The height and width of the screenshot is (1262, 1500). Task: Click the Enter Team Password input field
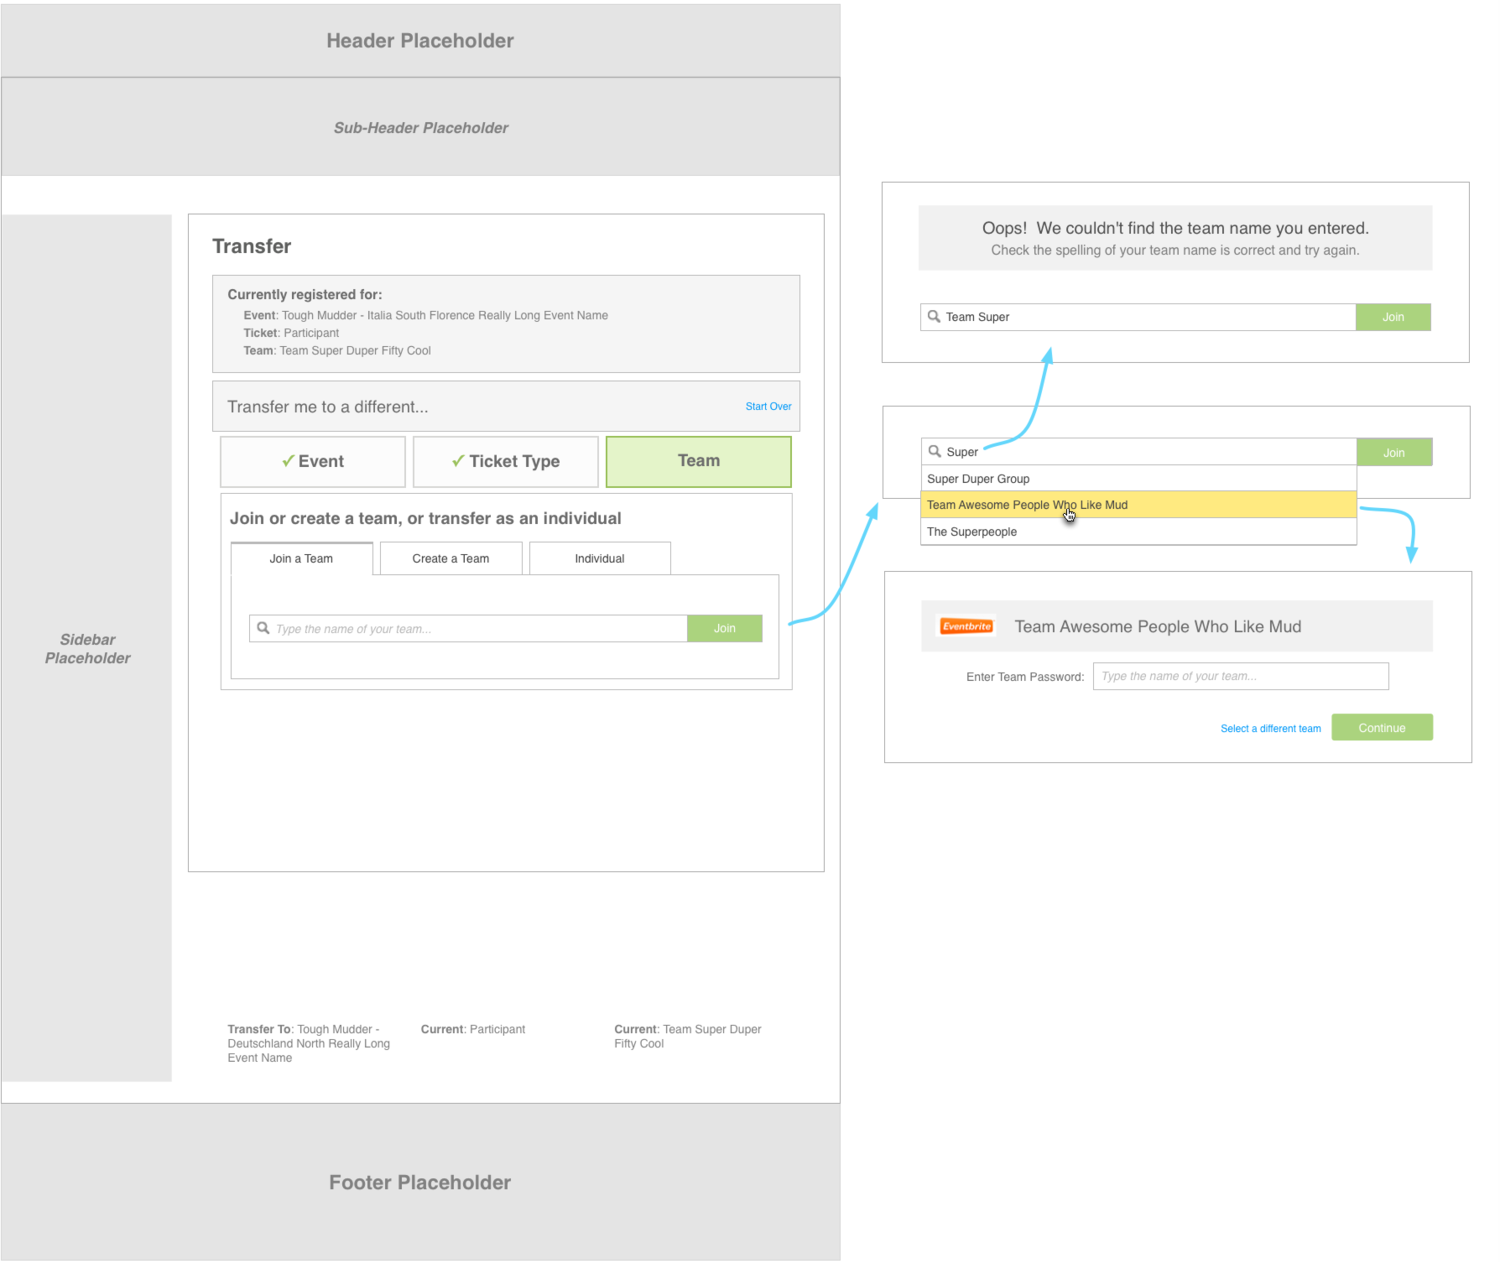(1240, 676)
